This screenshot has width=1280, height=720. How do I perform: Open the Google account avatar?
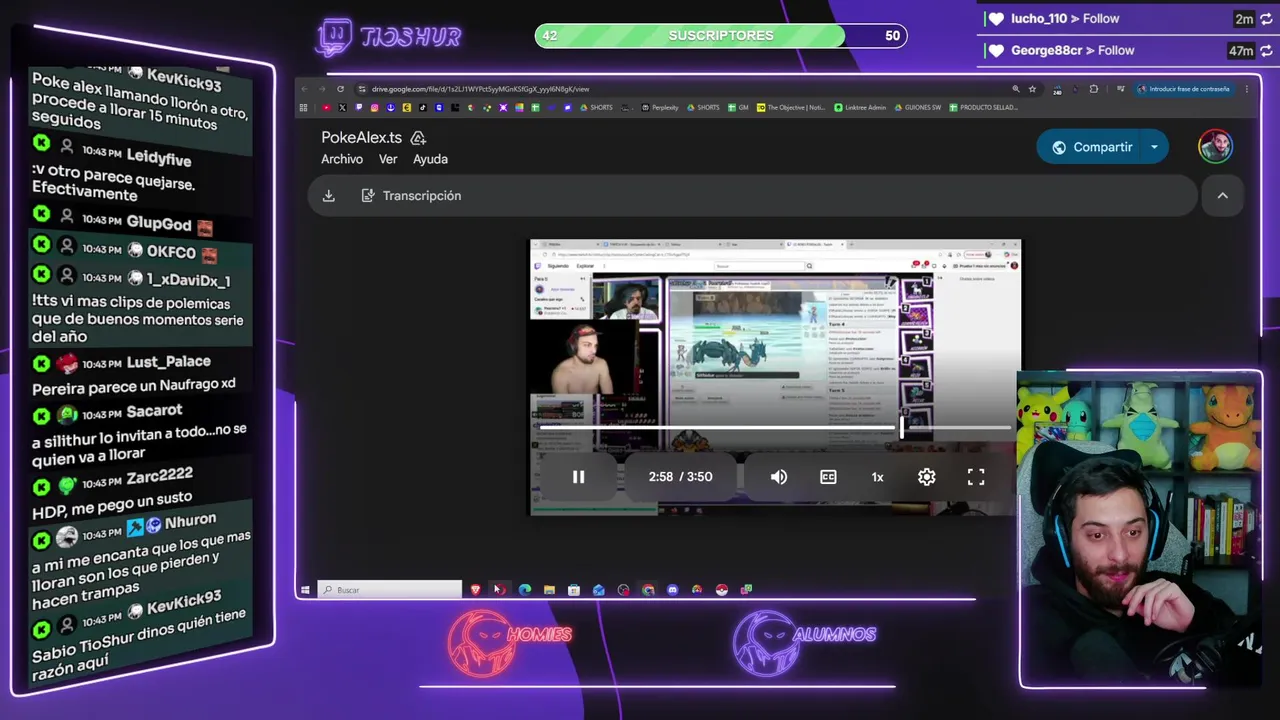(1216, 147)
